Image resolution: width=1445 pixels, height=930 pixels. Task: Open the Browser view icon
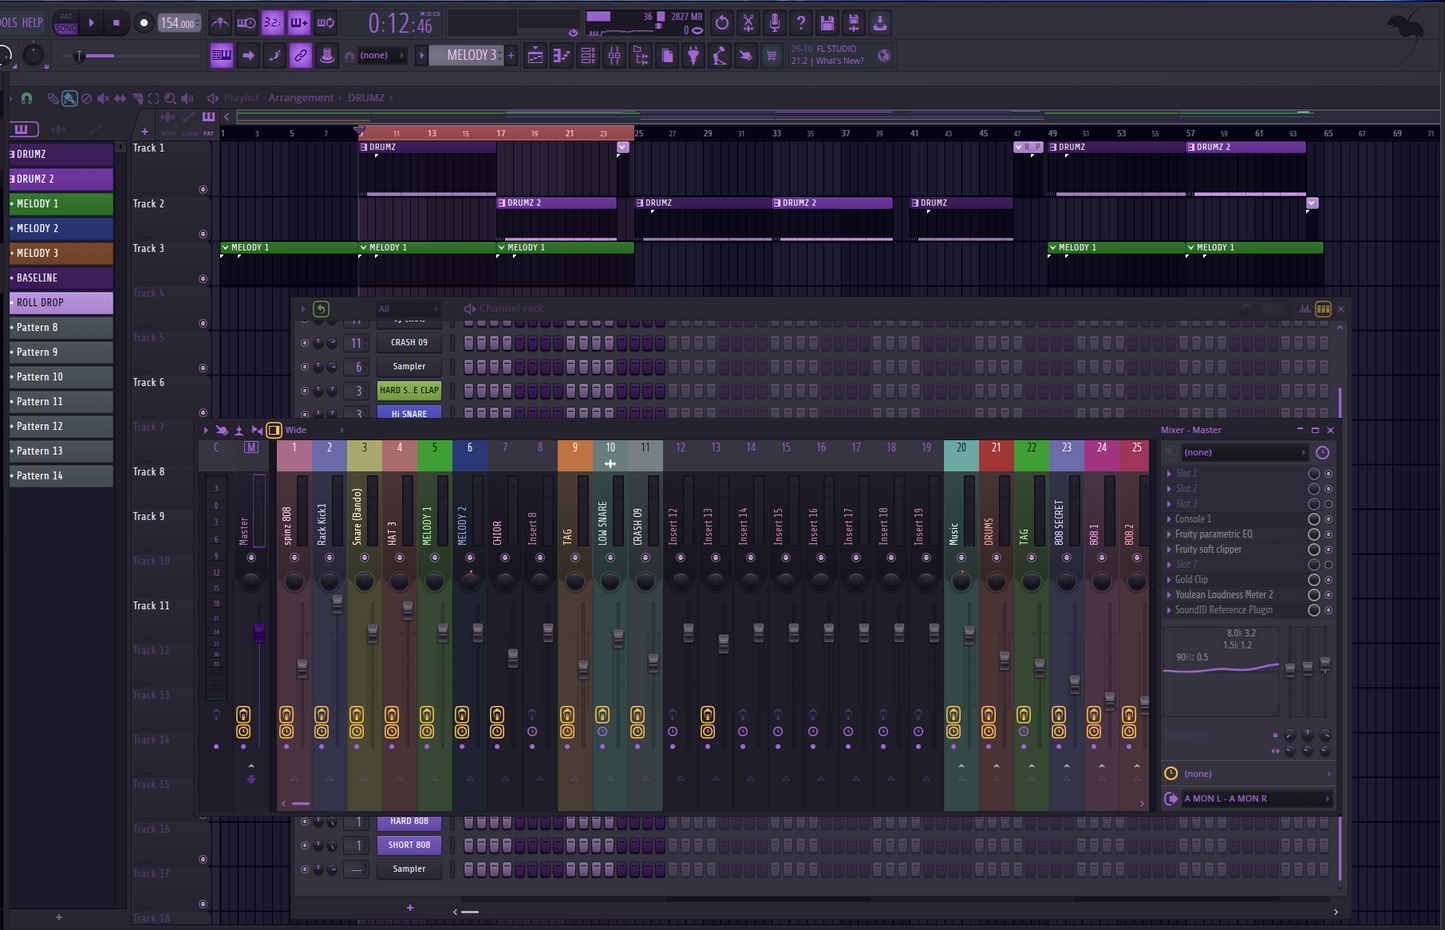641,56
